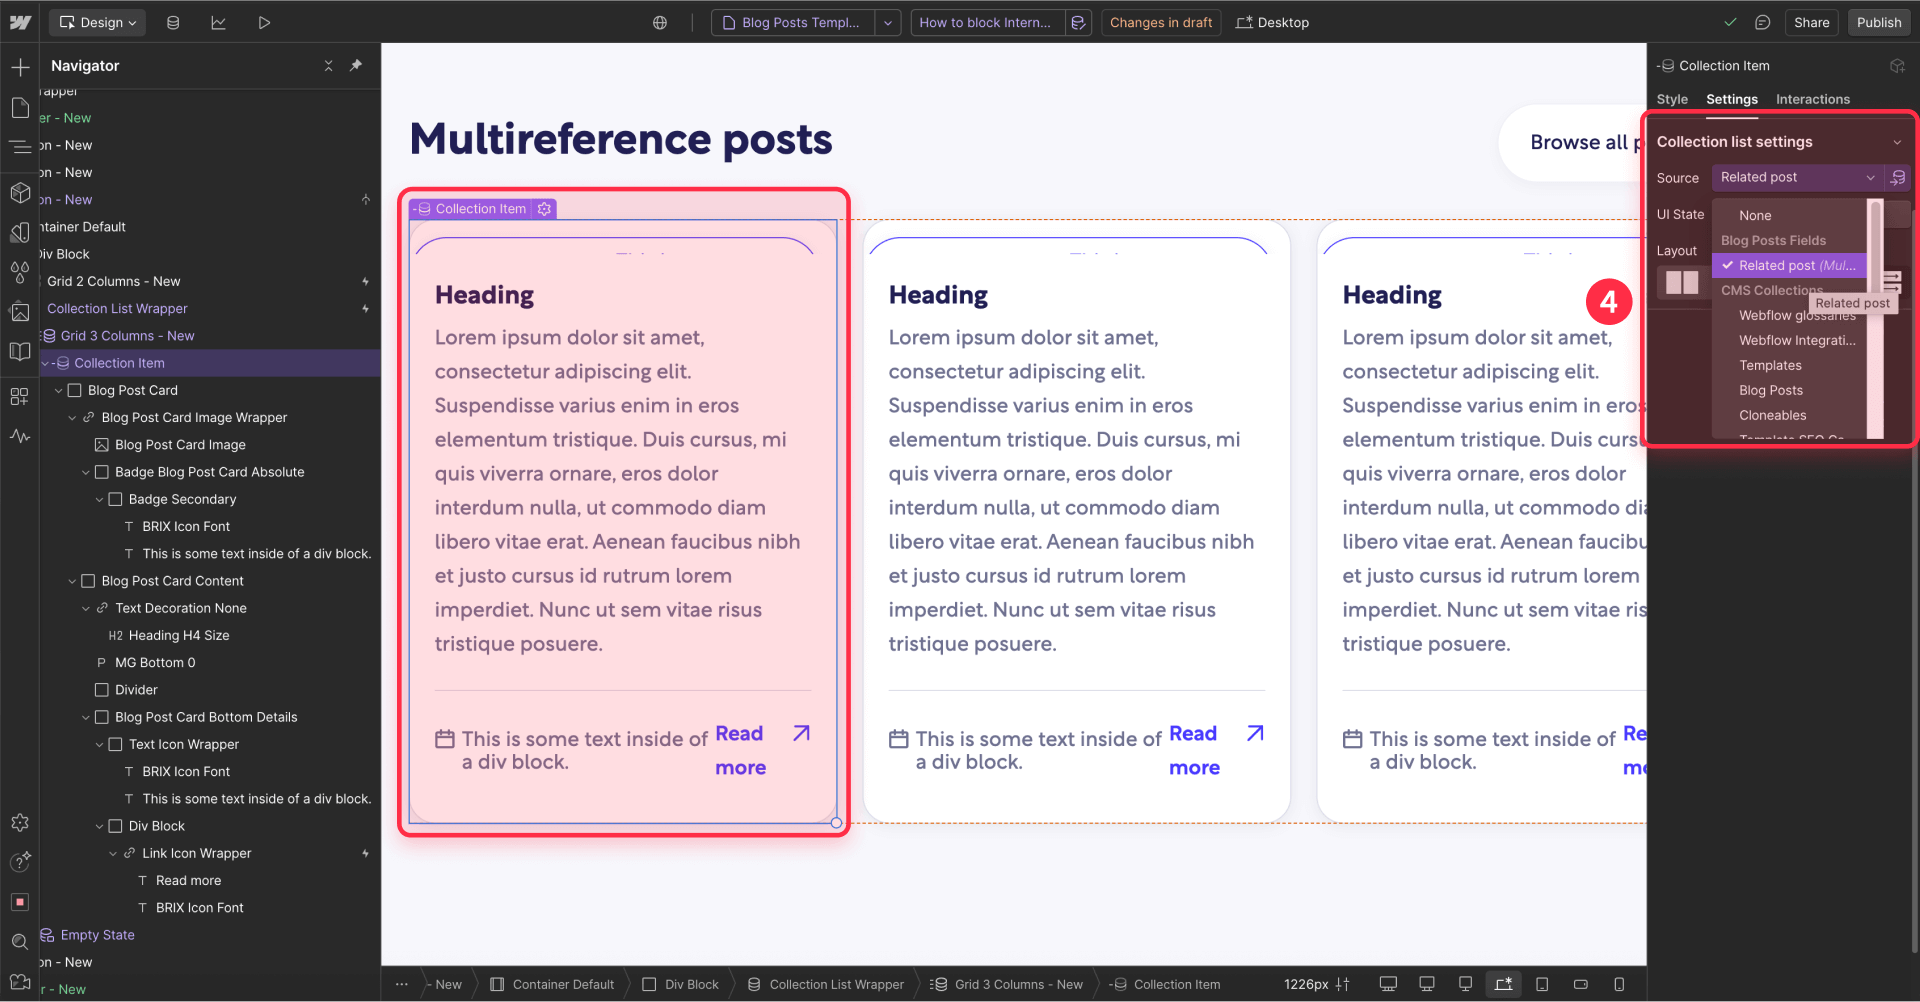This screenshot has width=1920, height=1002.
Task: Open Blog Posts Templ... page button
Action: [x=792, y=22]
